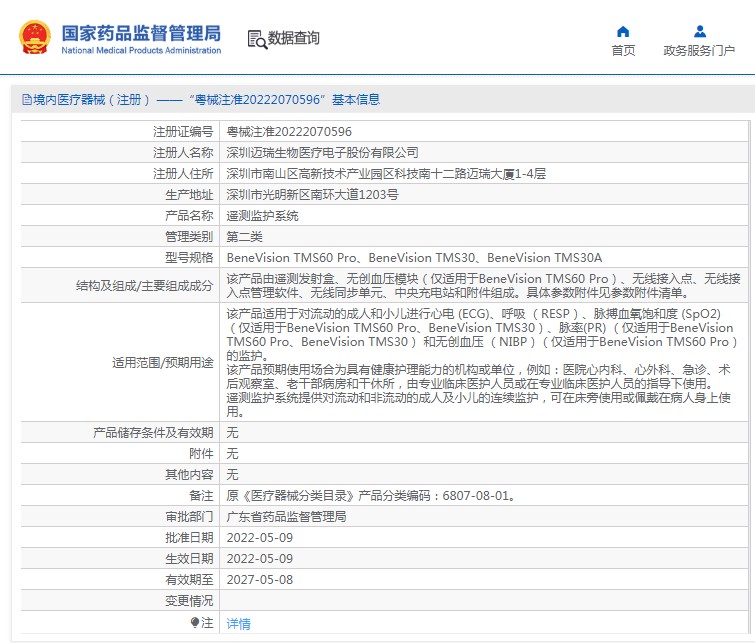Image resolution: width=755 pixels, height=643 pixels.
Task: Click the national emblem logo
Action: 35,38
